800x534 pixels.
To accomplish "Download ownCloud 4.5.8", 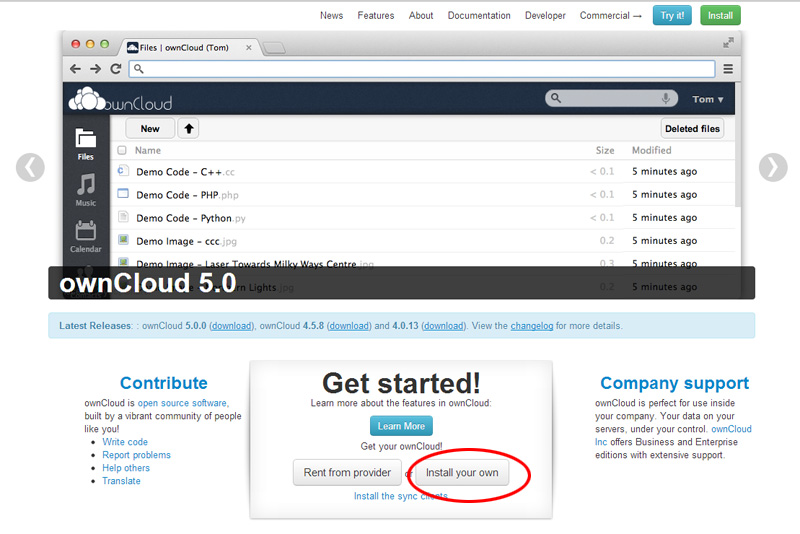I will [349, 326].
